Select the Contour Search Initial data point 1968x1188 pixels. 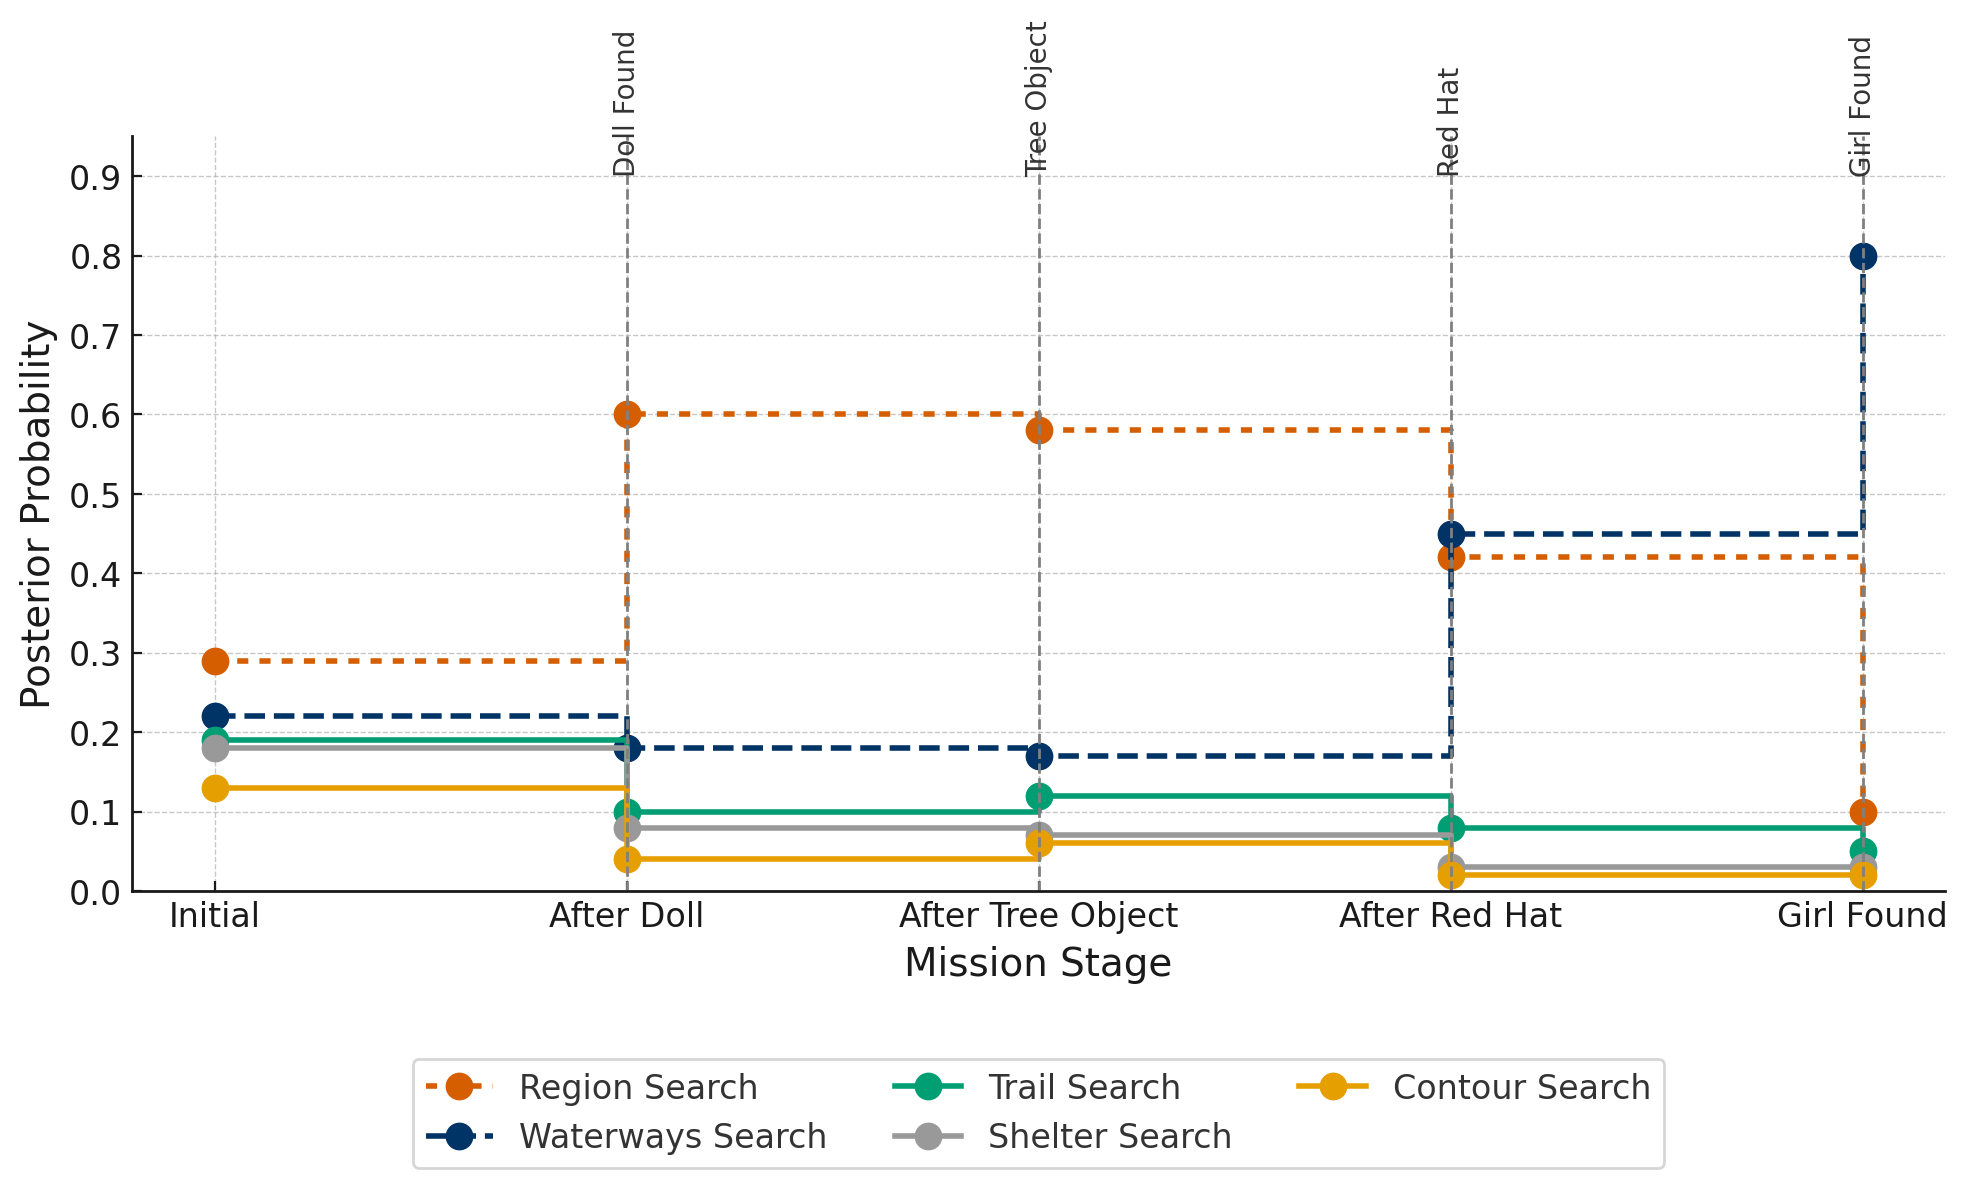(215, 788)
